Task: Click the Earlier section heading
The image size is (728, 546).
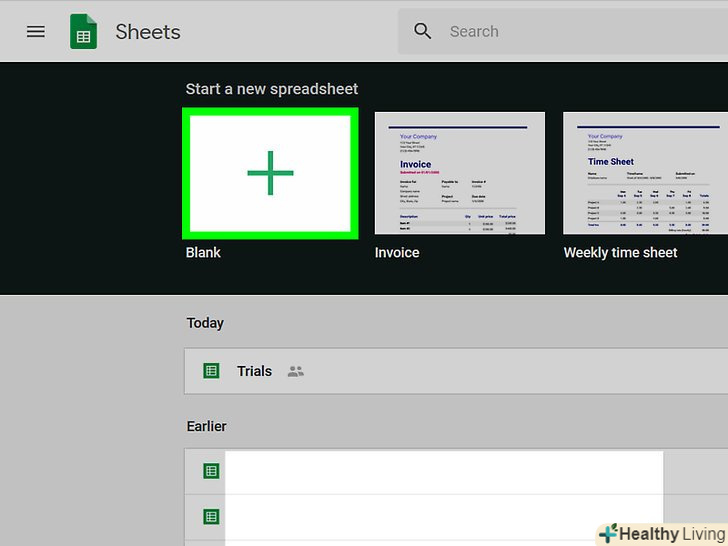Action: click(207, 426)
